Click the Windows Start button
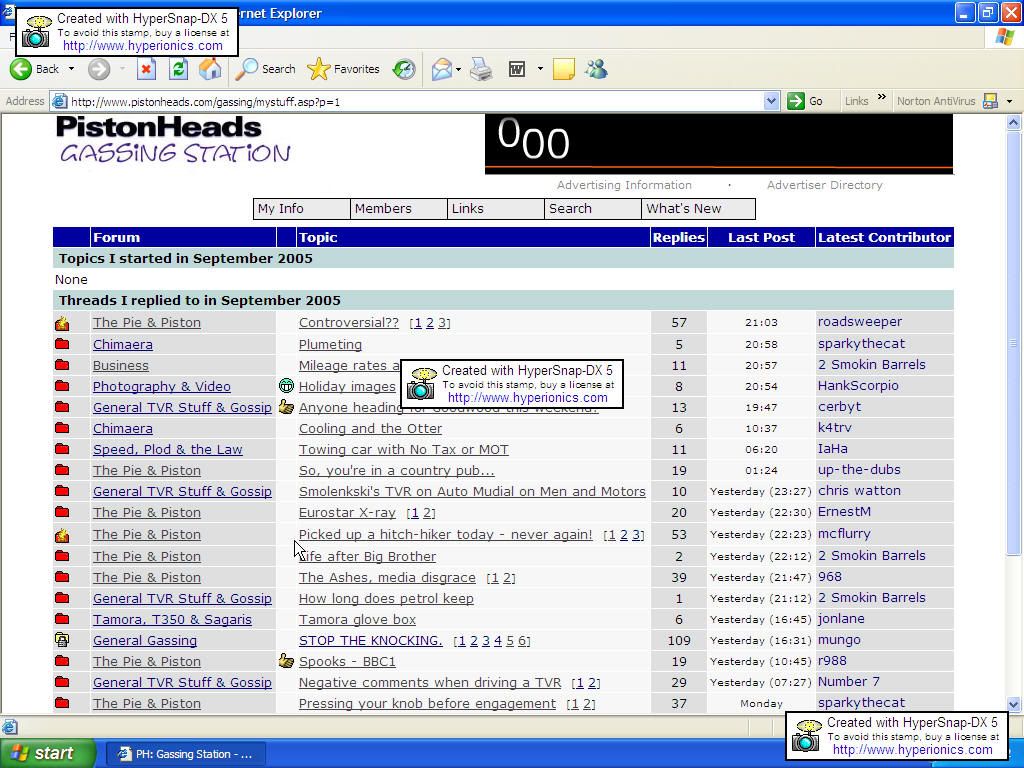1024x768 pixels. [x=47, y=753]
